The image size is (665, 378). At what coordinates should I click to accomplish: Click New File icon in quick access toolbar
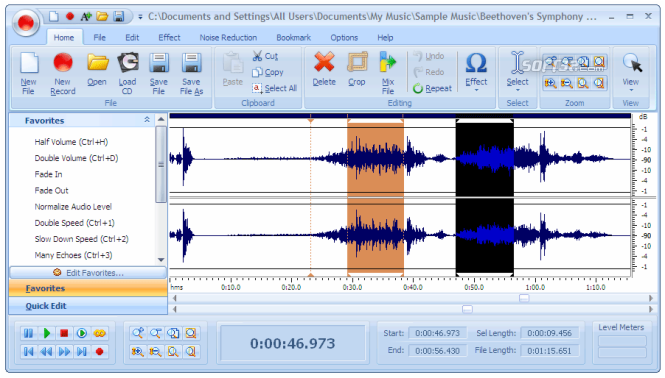coord(54,17)
